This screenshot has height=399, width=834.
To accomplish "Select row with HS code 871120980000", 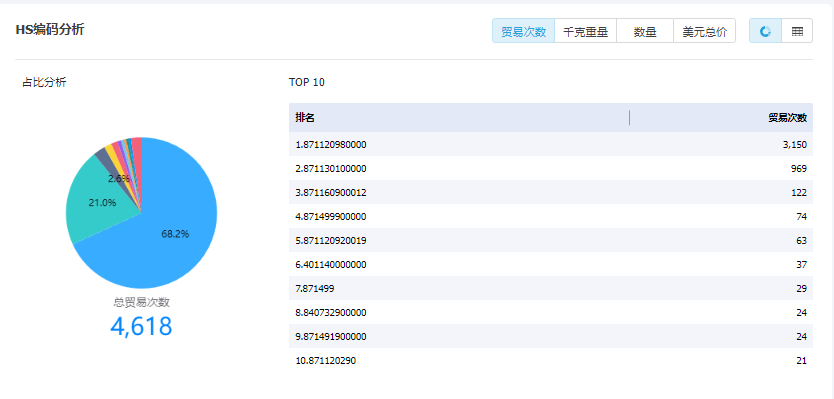I will point(551,144).
